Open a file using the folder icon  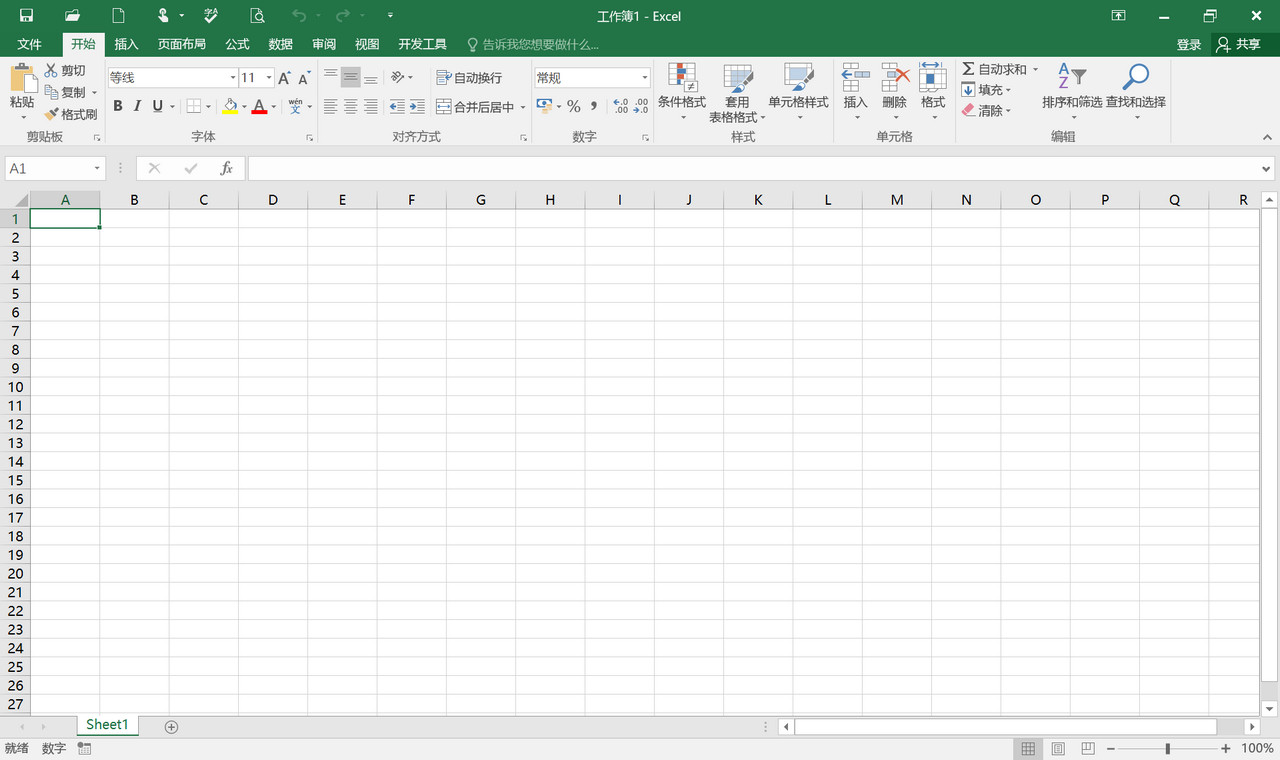pyautogui.click(x=72, y=15)
